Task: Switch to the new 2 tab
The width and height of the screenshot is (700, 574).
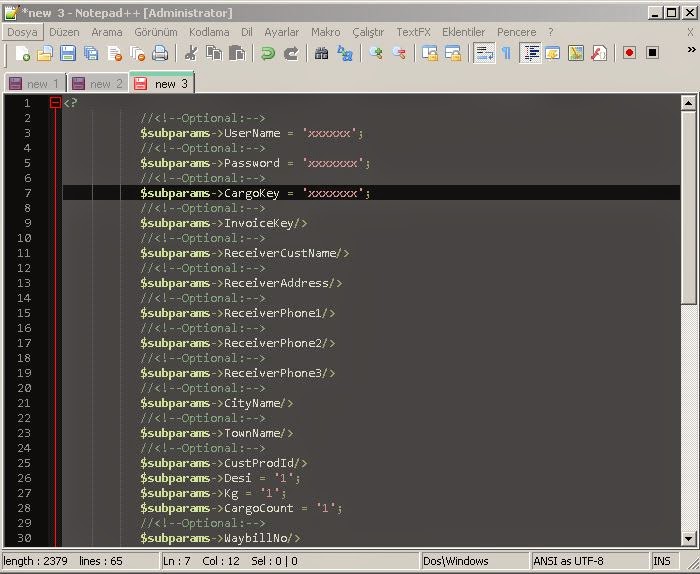Action: point(98,83)
